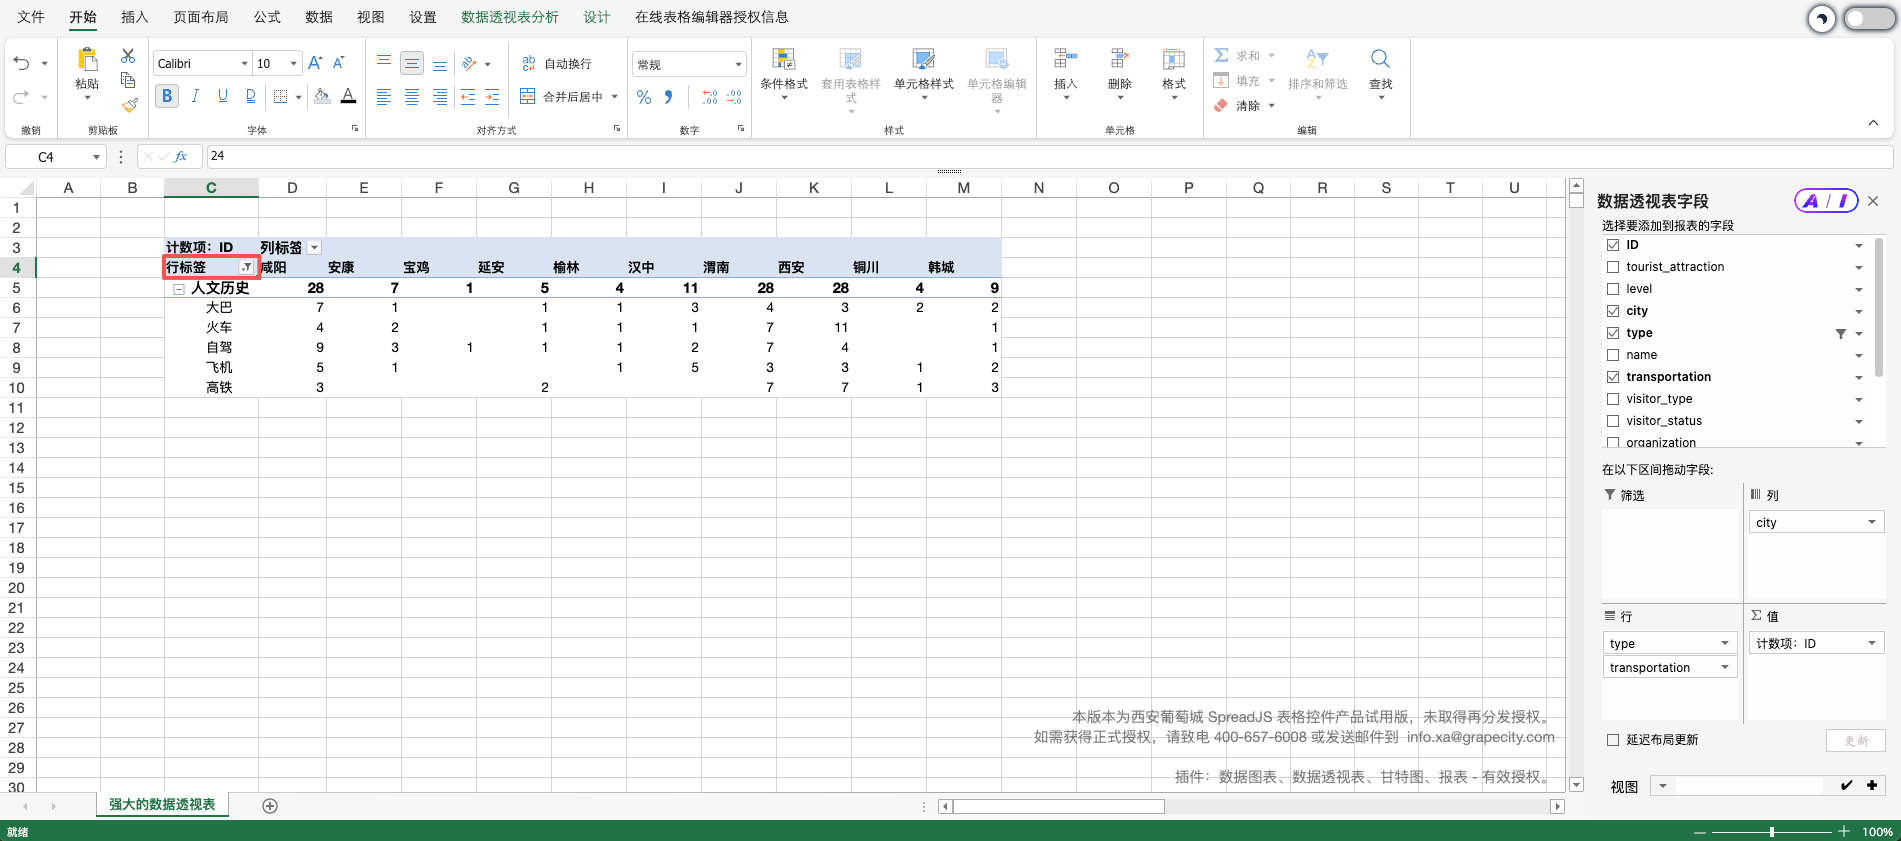Toggle middle vertical alignment

412,63
